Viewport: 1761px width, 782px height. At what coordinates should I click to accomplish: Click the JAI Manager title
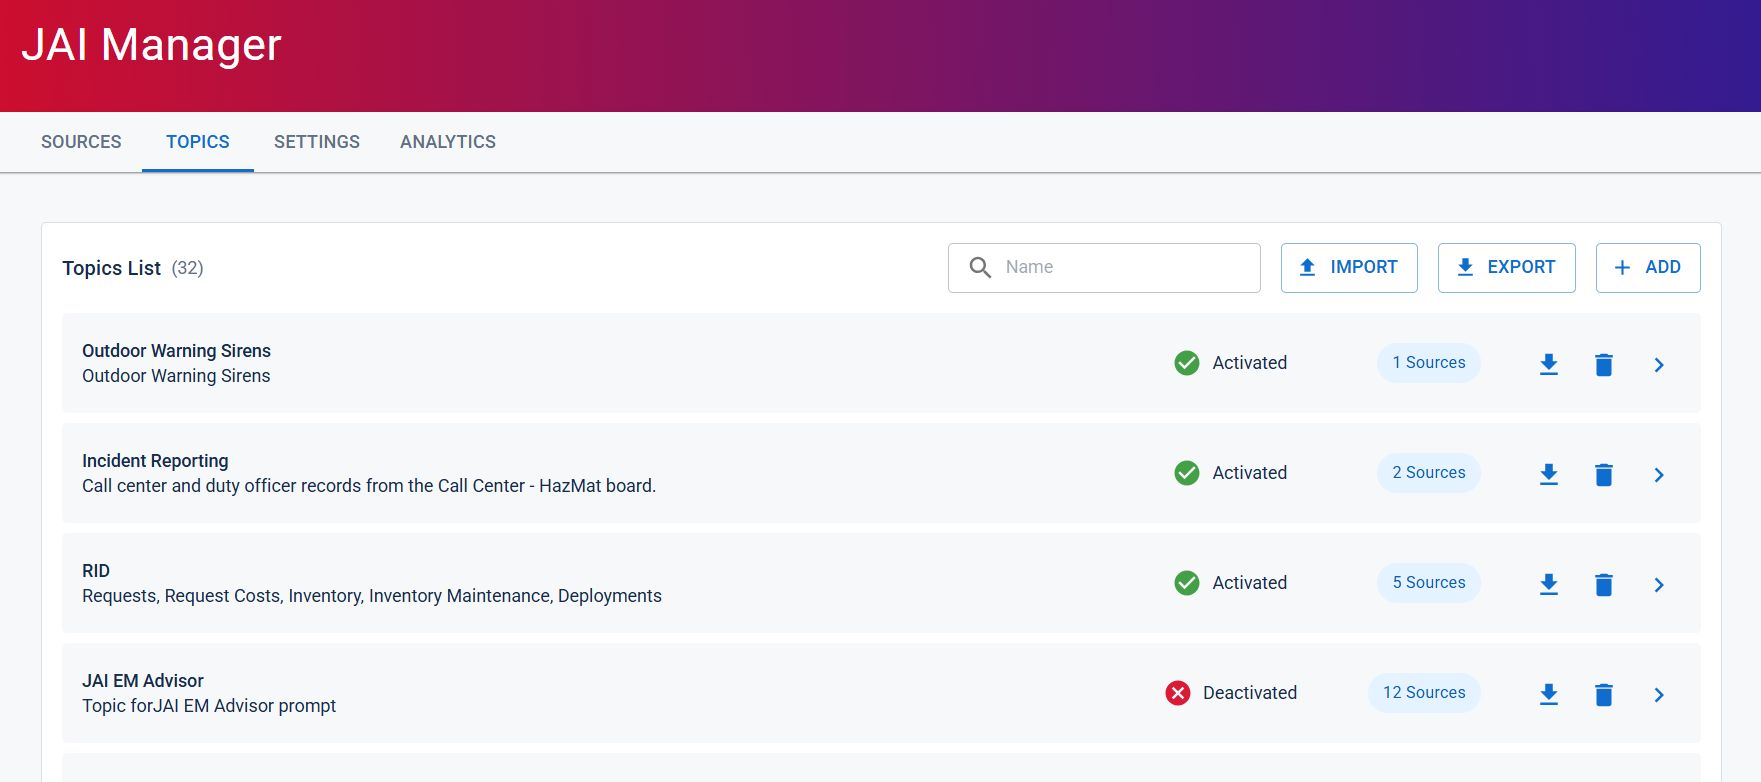point(152,45)
